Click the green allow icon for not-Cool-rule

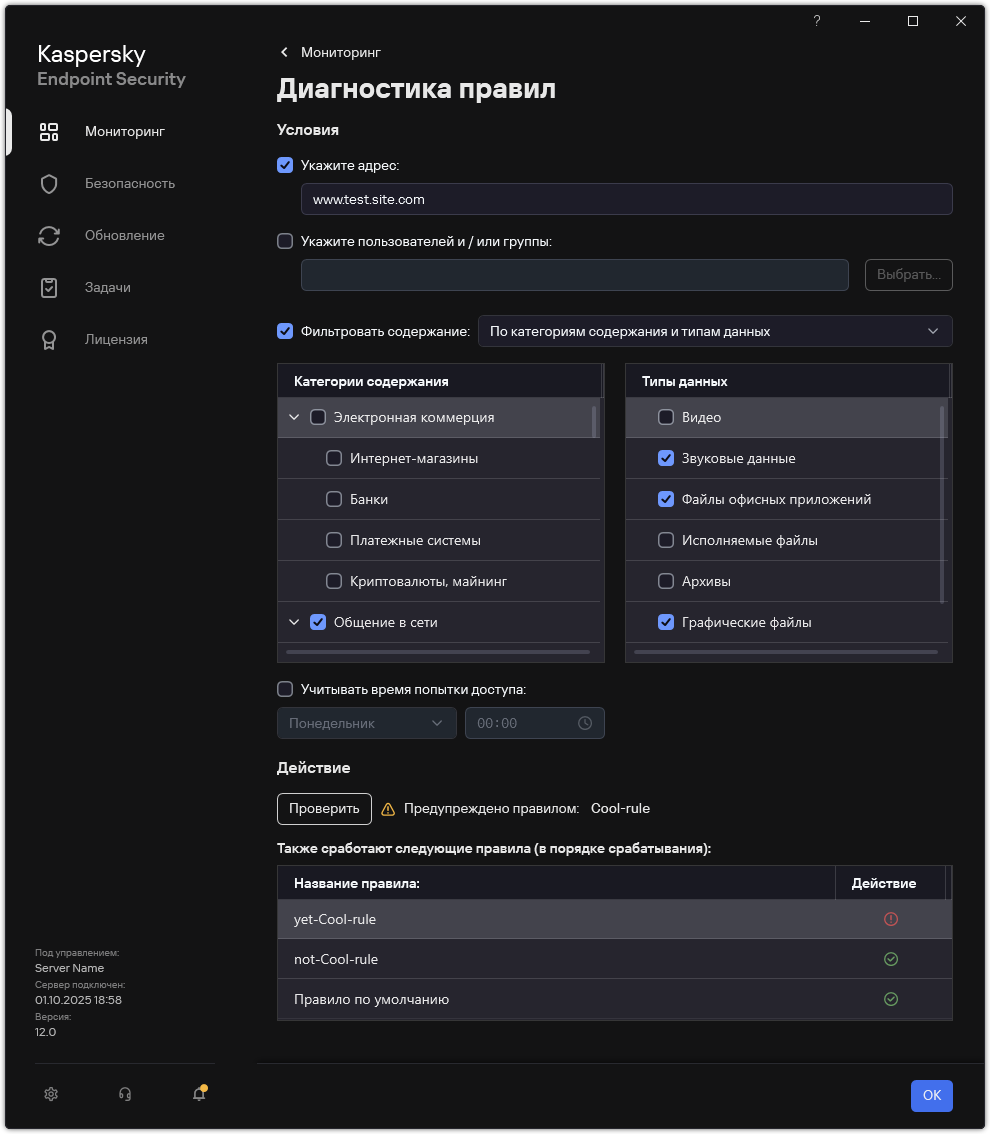click(x=891, y=959)
